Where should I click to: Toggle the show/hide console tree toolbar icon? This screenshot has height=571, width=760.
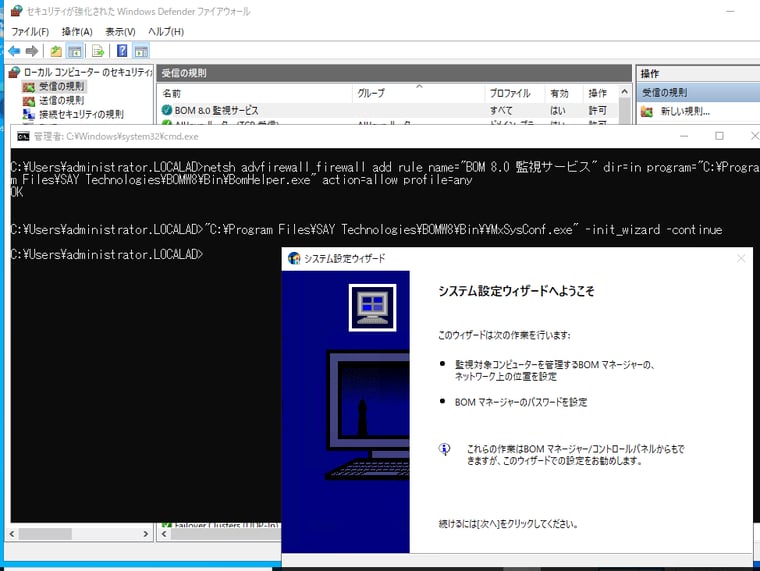74,51
